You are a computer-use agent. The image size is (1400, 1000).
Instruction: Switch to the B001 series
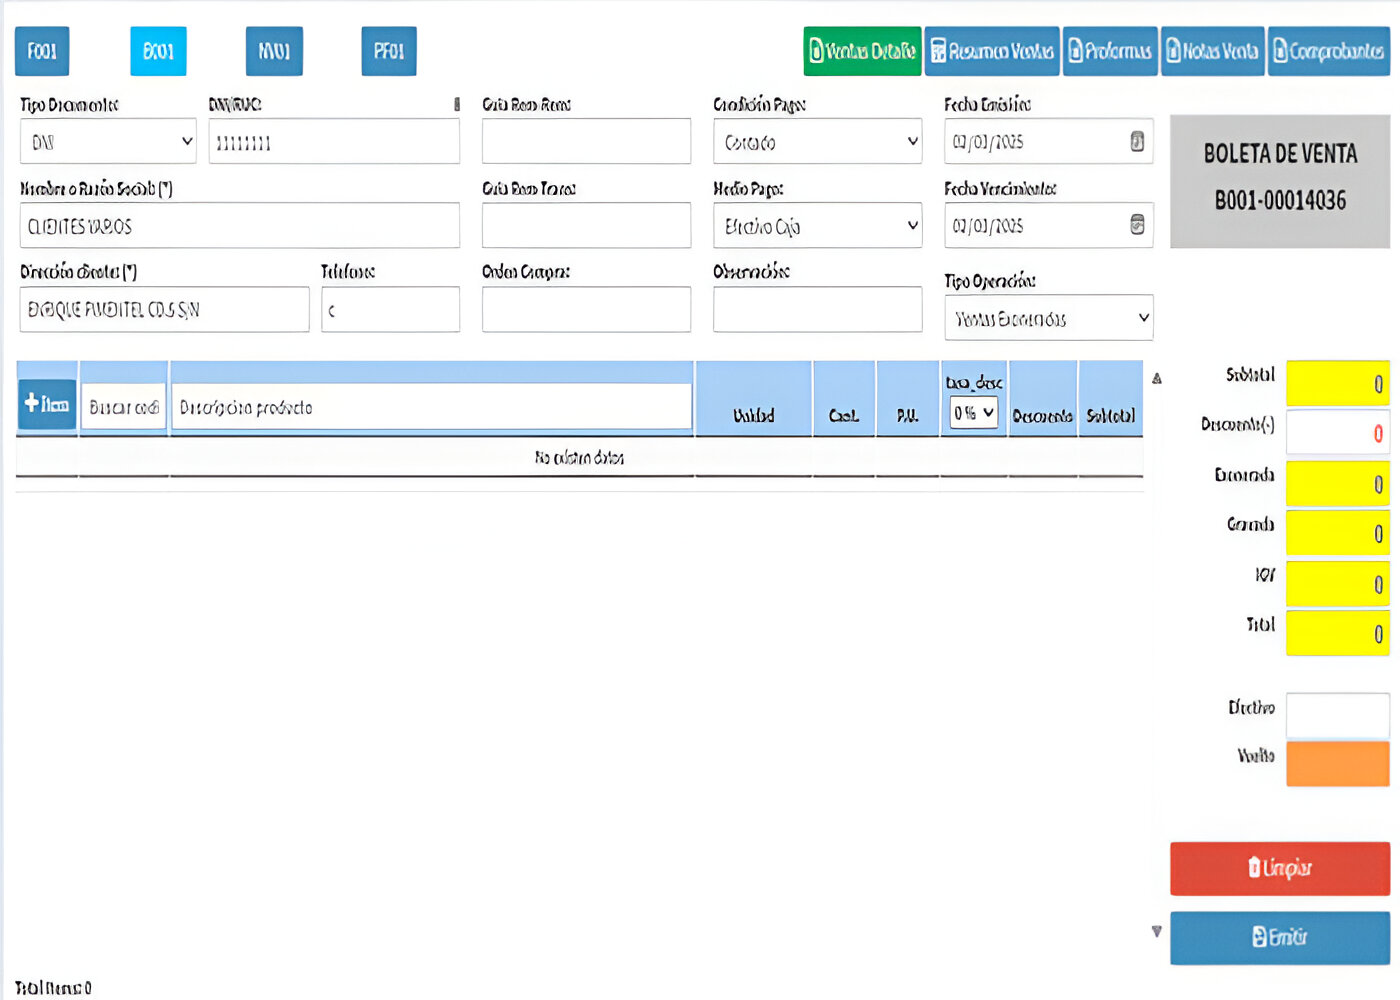[x=158, y=51]
